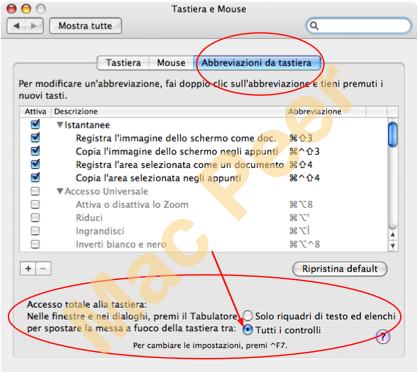Select the Riduci row text
Viewport: 417px width, 372px height.
click(89, 218)
